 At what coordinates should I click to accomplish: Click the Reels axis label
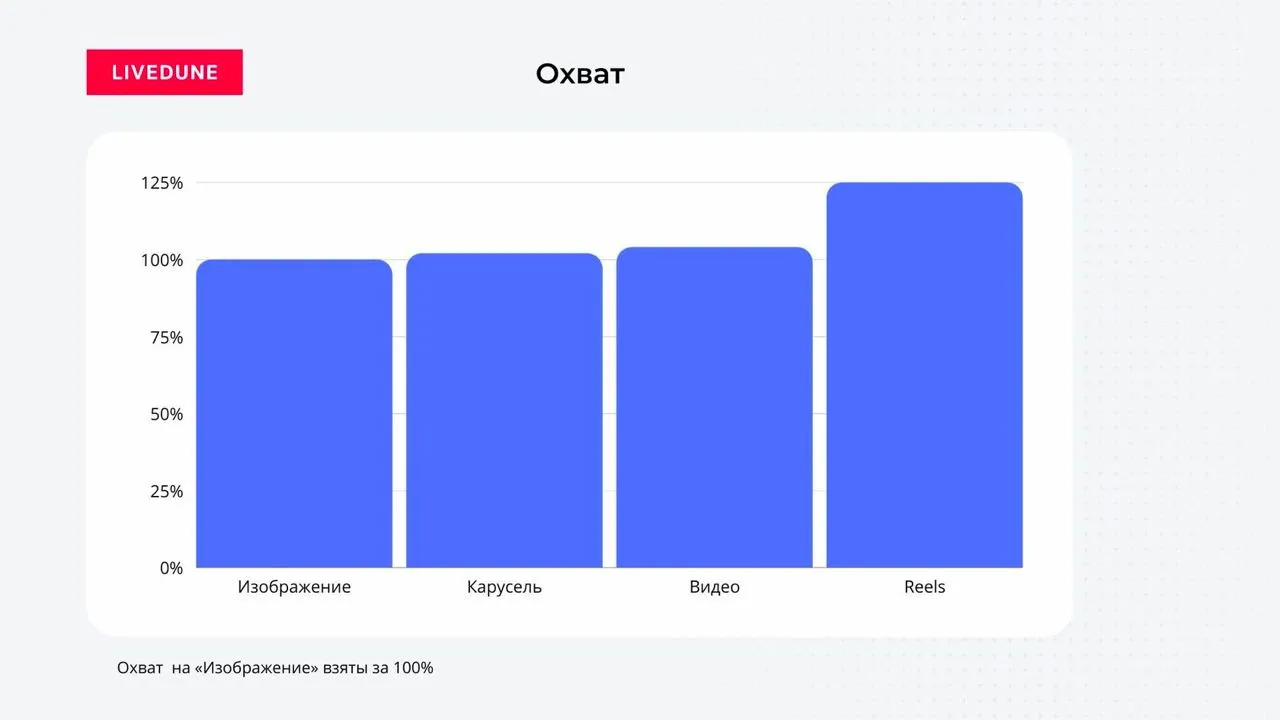pos(925,587)
